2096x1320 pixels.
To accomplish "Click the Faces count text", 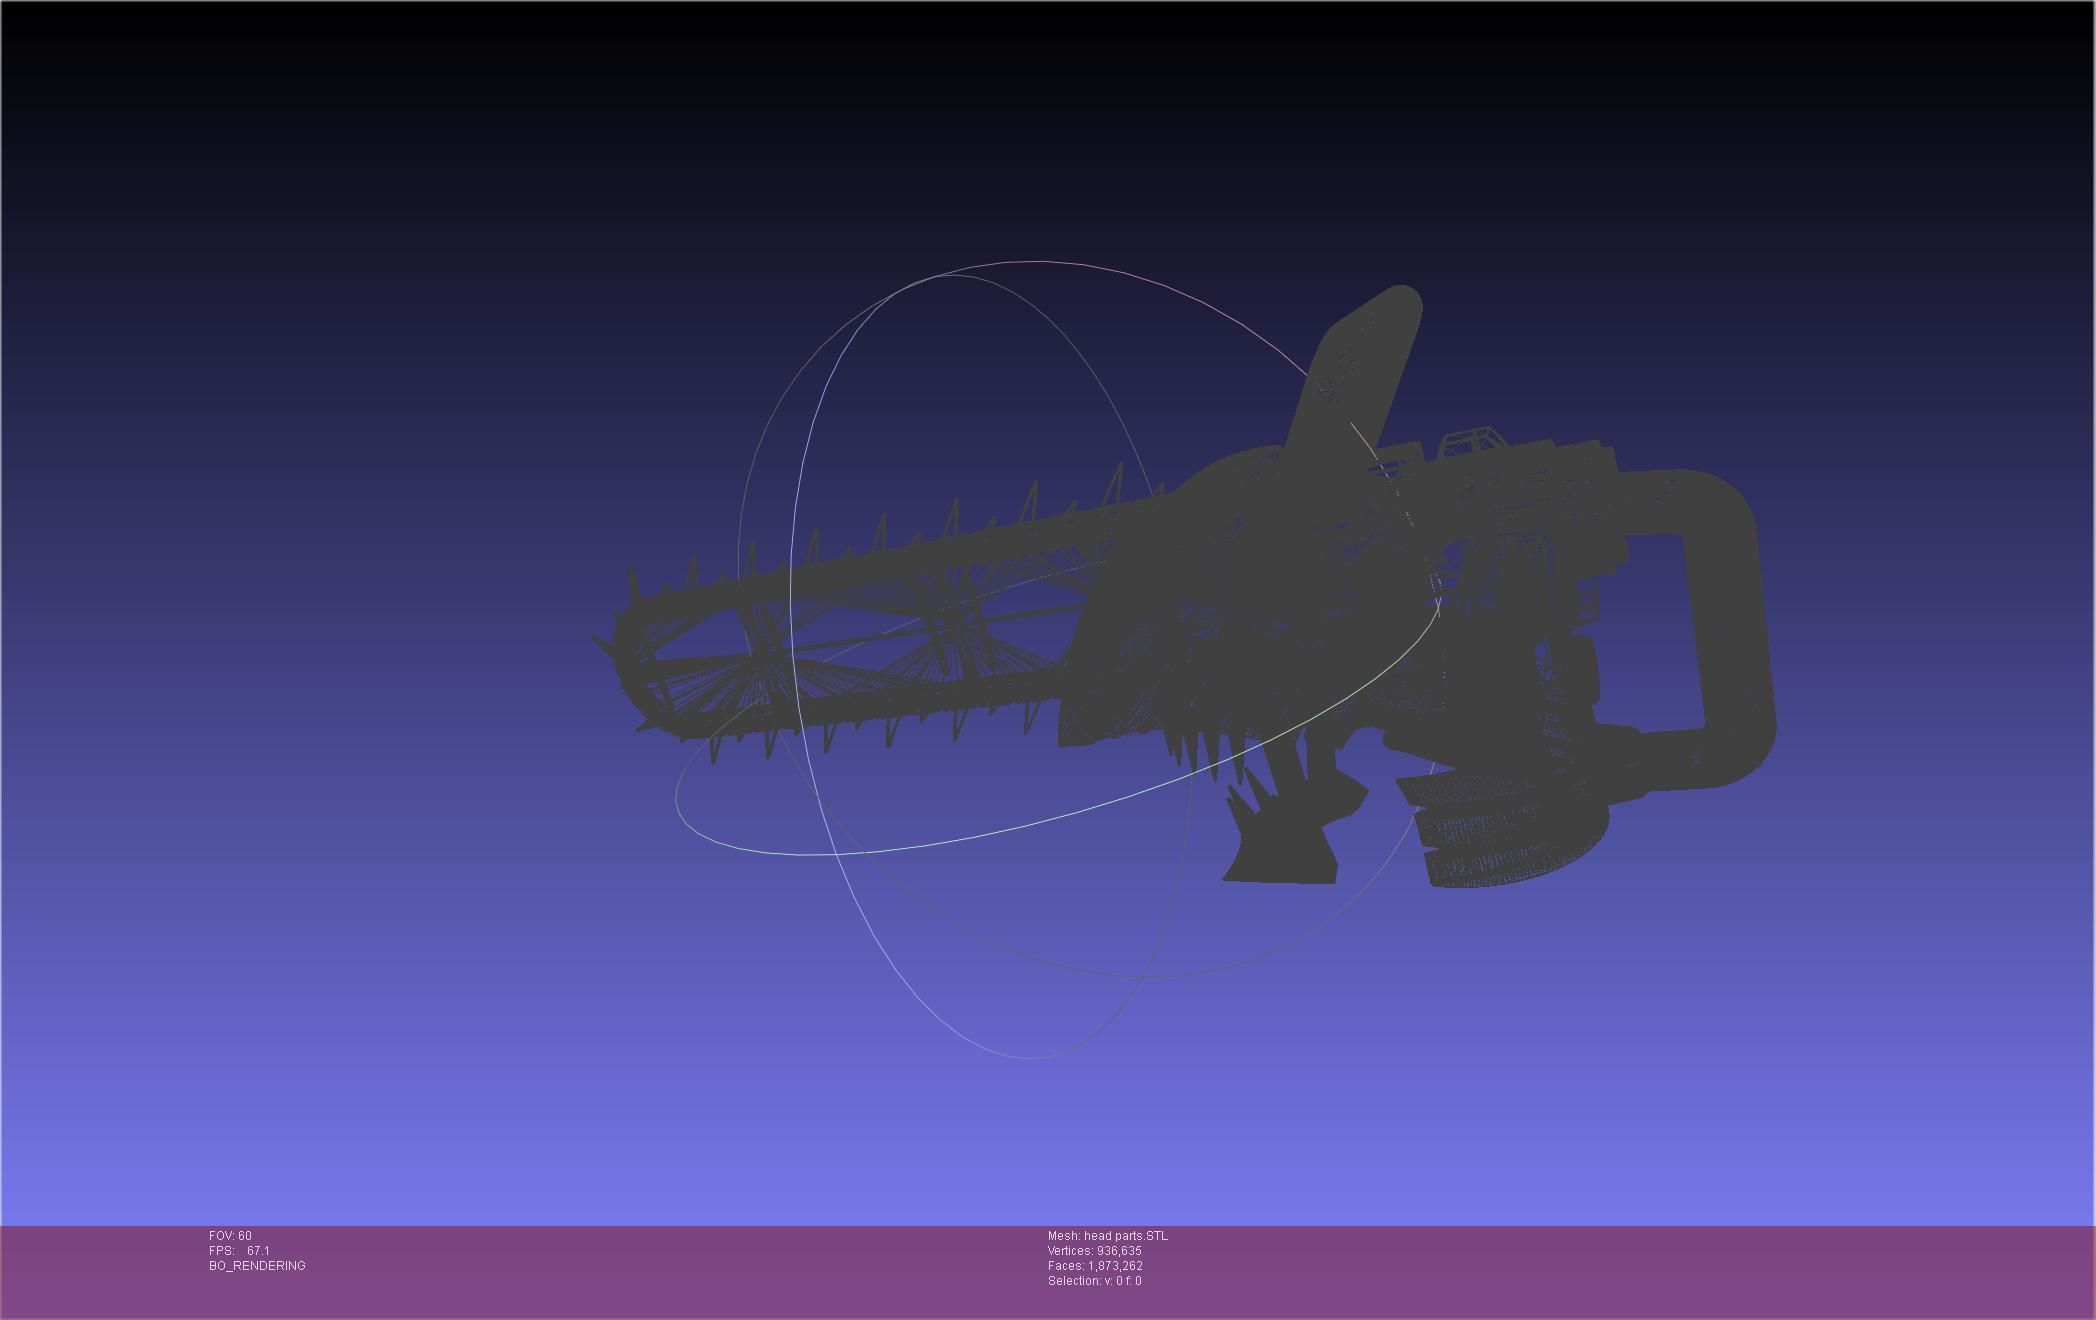I will [x=1095, y=1266].
